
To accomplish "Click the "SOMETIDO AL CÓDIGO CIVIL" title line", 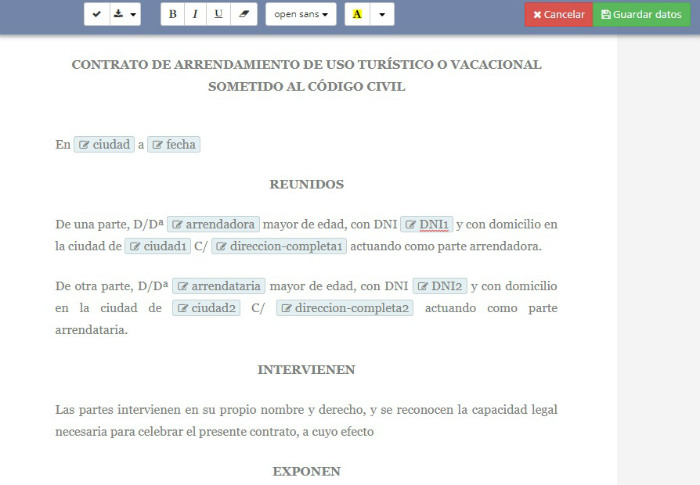I will 307,86.
